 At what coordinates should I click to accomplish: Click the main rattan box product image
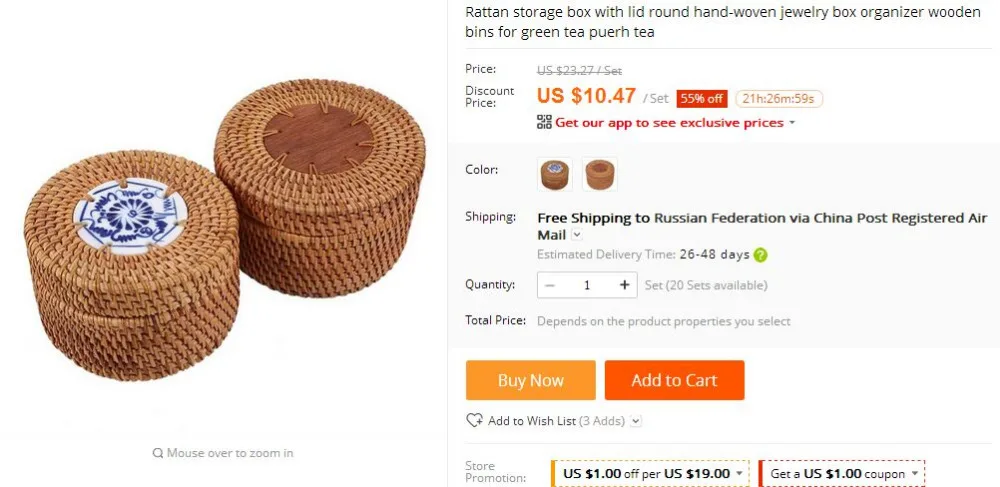coord(224,229)
